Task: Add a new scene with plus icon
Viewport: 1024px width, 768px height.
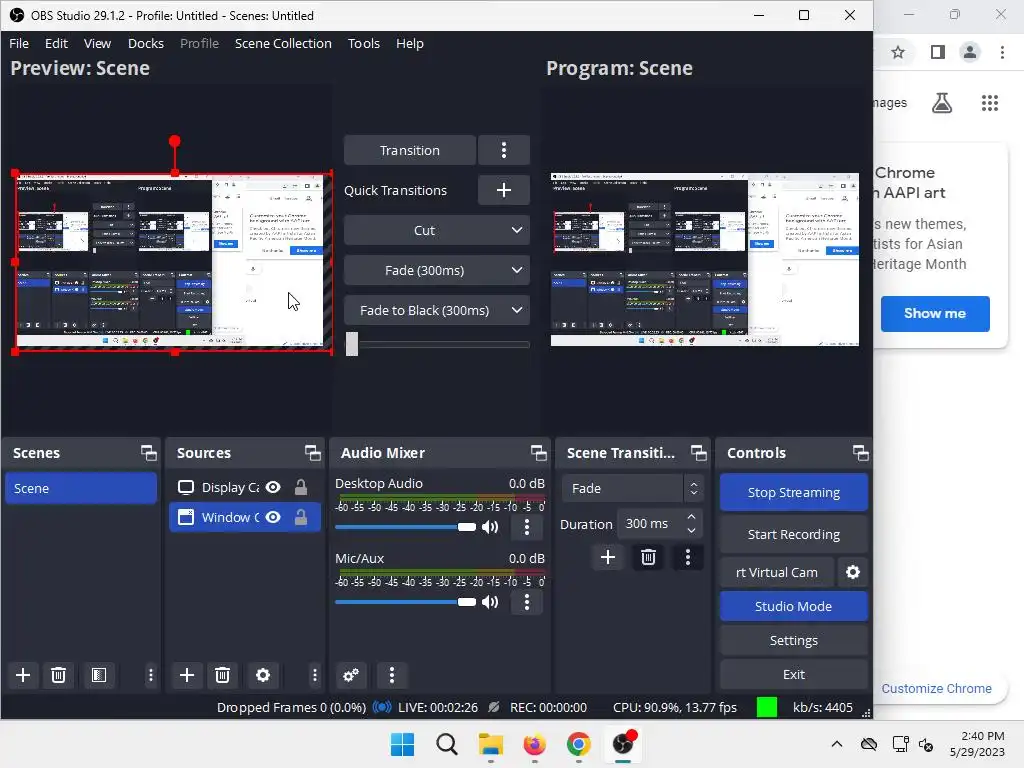Action: pyautogui.click(x=23, y=675)
